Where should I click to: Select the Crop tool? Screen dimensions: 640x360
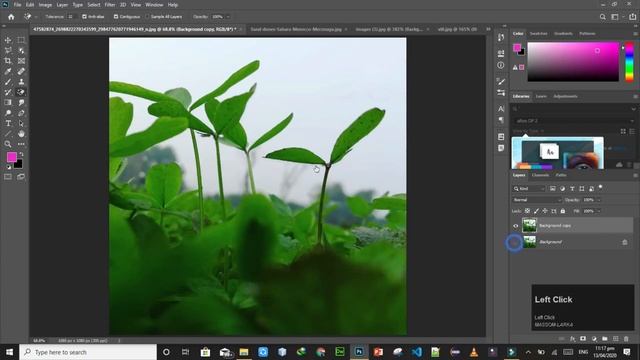click(8, 61)
